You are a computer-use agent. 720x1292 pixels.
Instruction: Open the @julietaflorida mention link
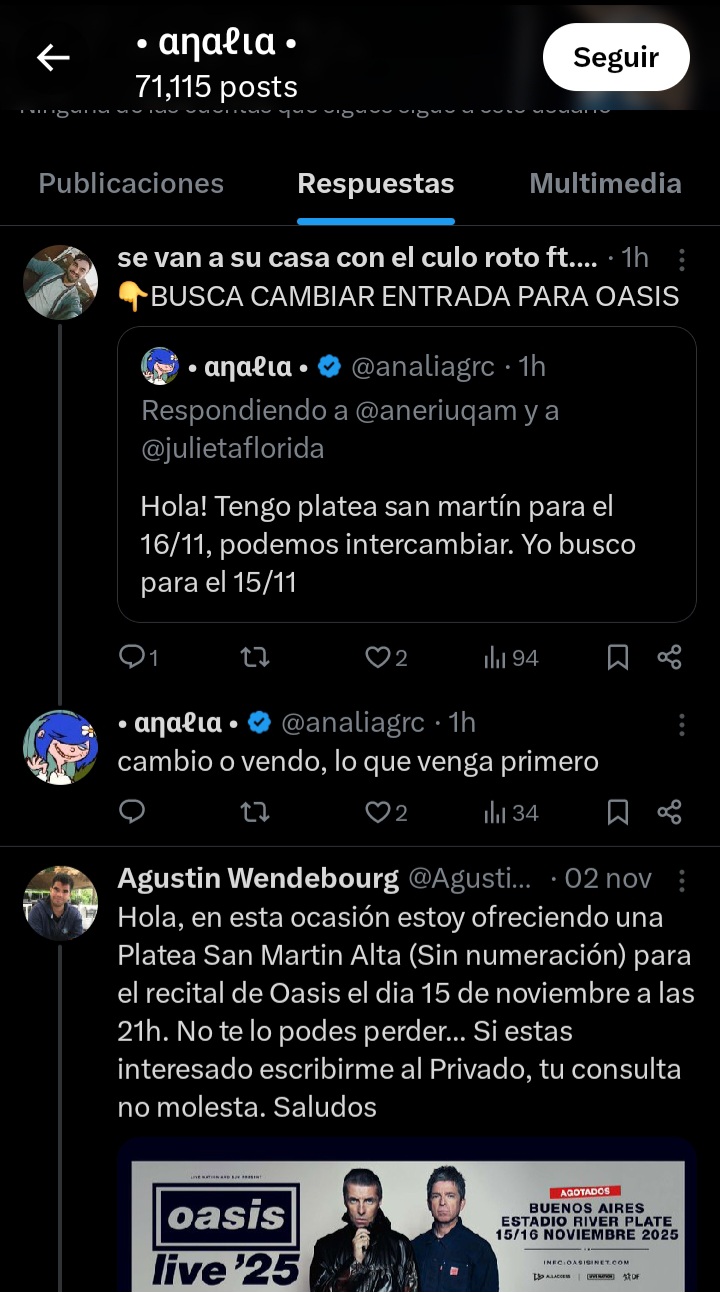(x=233, y=450)
